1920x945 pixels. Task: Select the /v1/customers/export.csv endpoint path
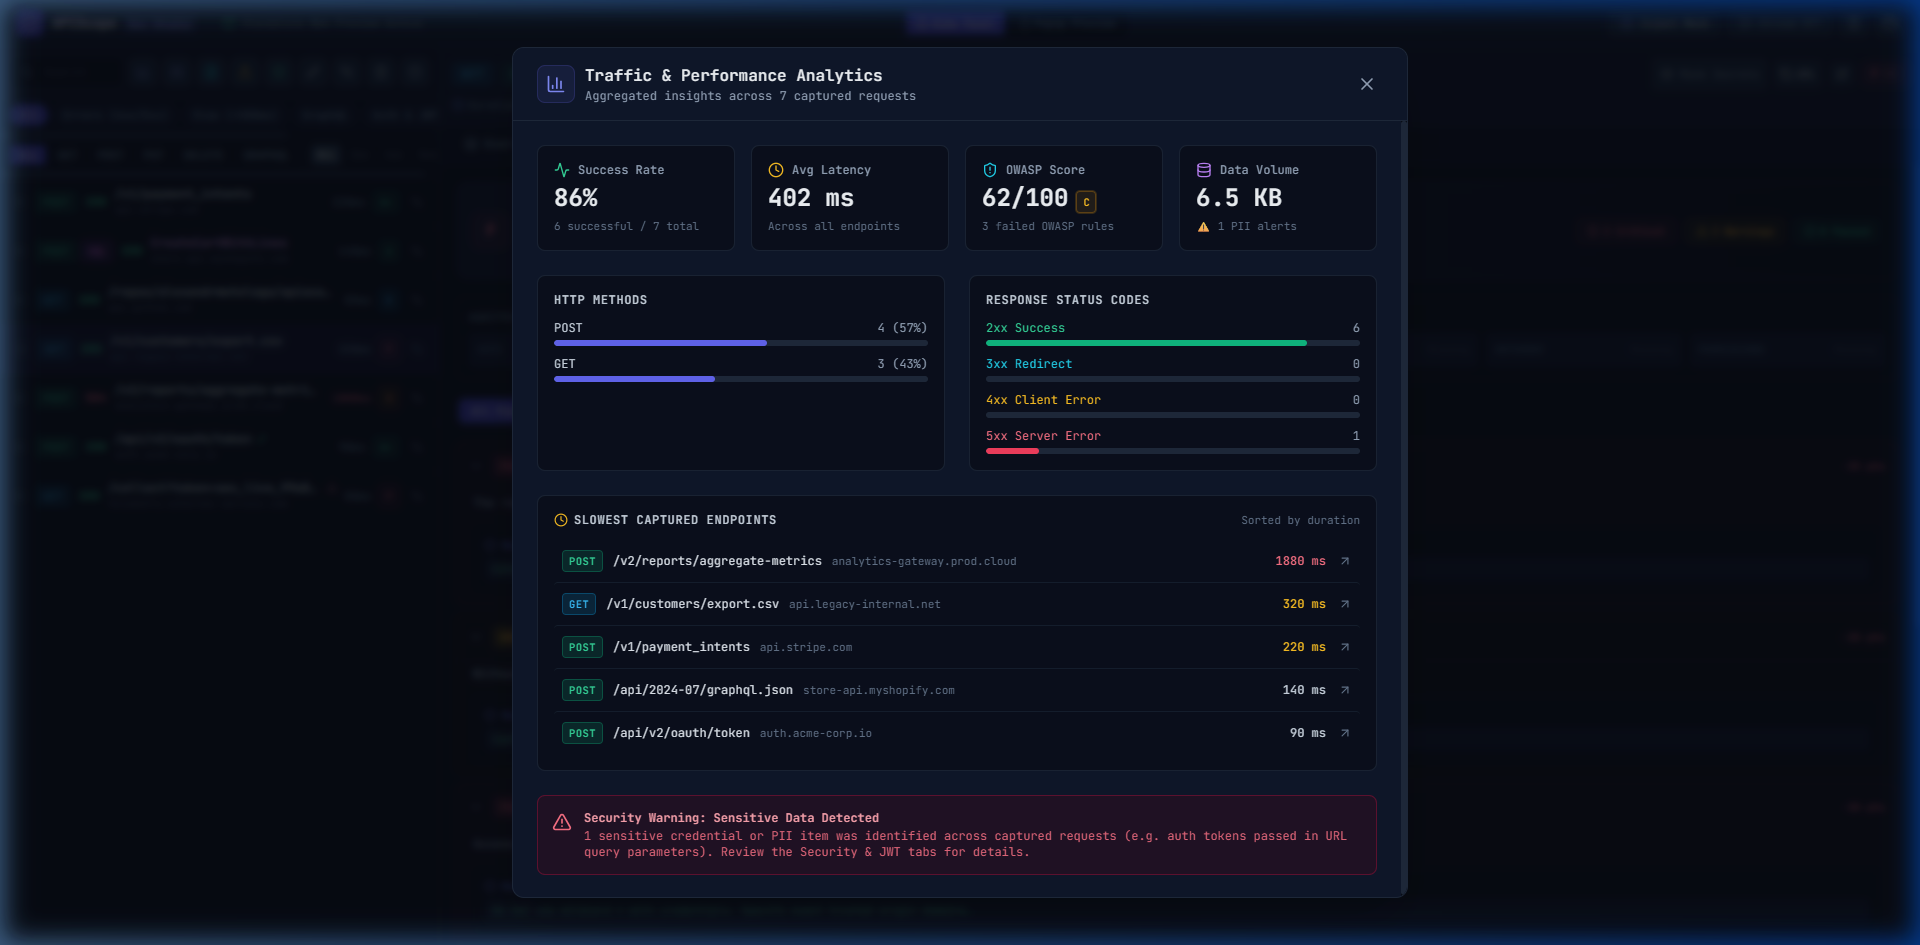692,604
